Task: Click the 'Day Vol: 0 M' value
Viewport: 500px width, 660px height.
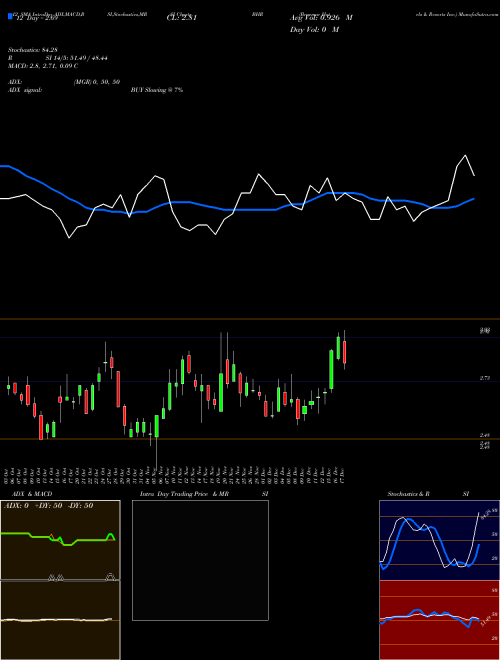Action: [314, 29]
